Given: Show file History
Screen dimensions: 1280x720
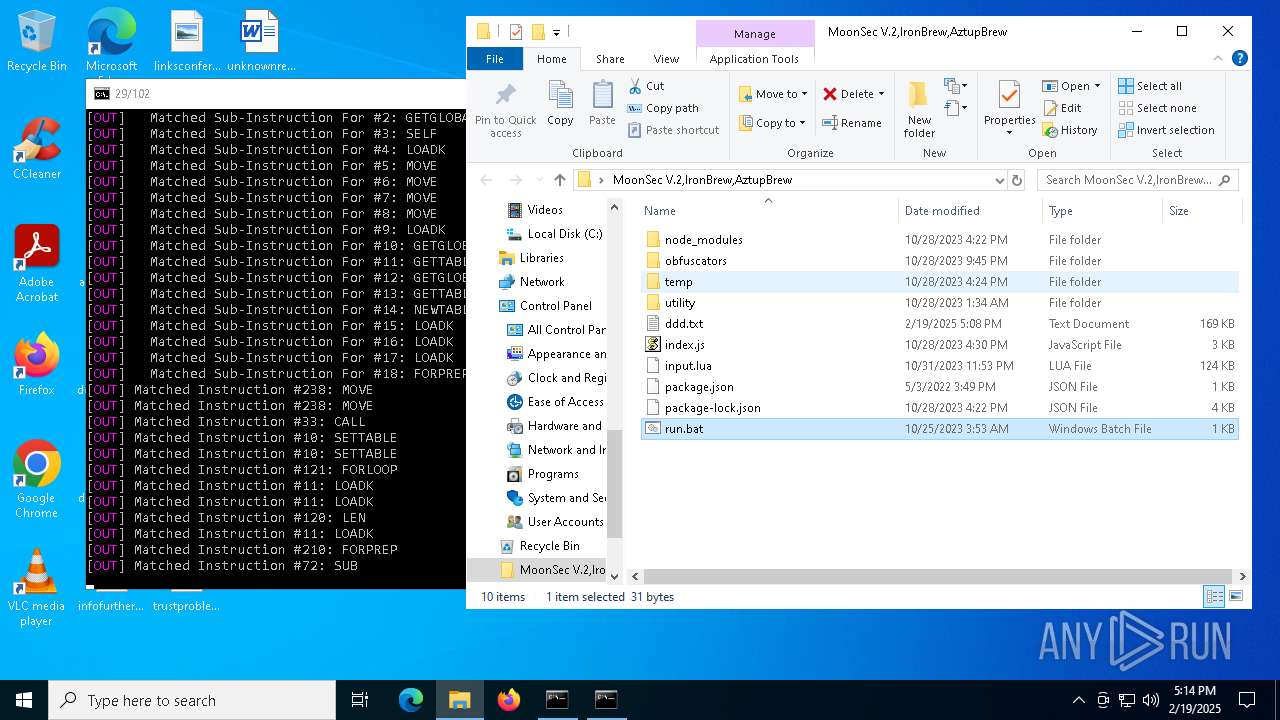Looking at the screenshot, I should pos(1070,130).
